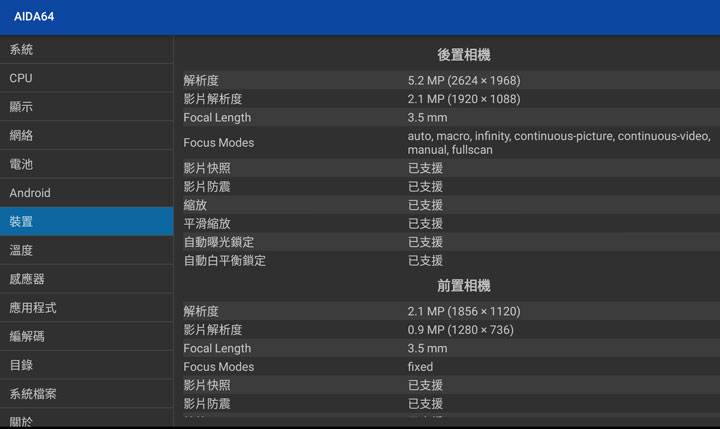Select the 後置相機 section header

point(463,55)
